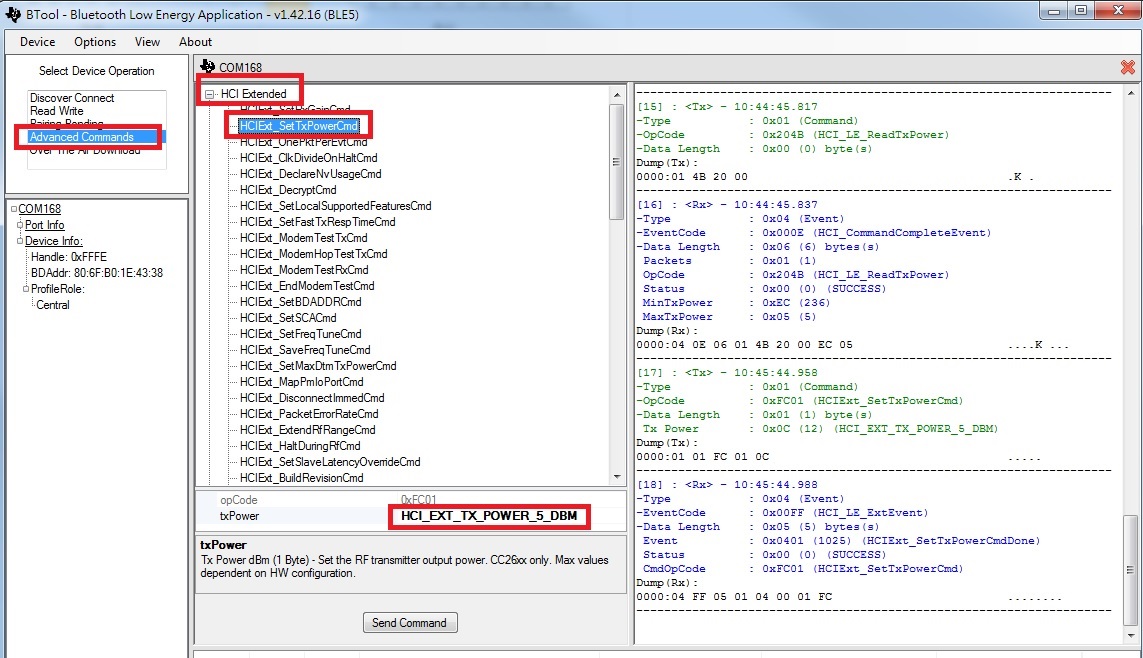1143x658 pixels.
Task: Close the COM168 panel with red X
Action: click(1127, 67)
